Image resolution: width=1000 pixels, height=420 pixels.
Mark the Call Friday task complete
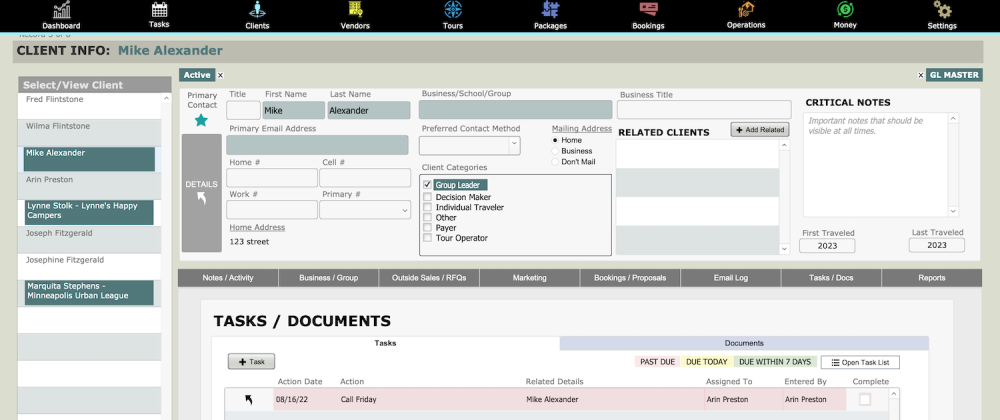click(x=865, y=400)
